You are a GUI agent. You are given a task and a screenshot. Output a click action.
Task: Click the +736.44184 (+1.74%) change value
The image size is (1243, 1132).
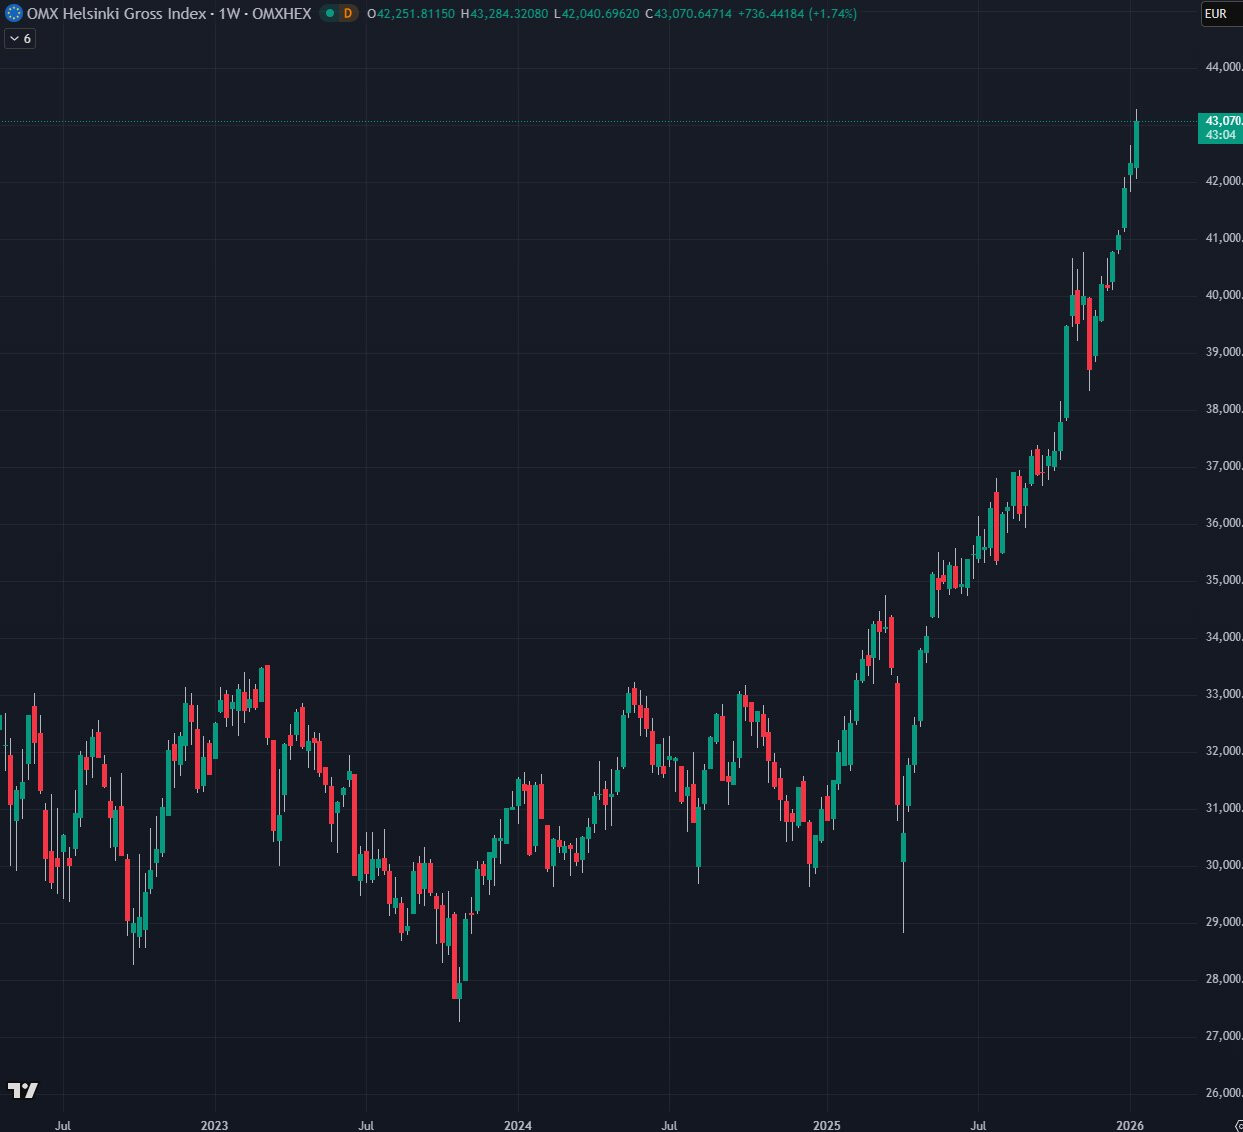[797, 14]
